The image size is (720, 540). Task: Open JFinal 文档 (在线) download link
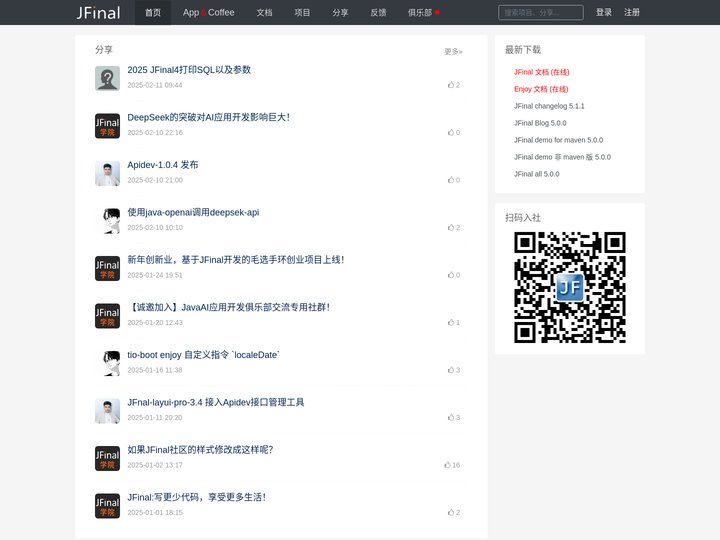(541, 72)
